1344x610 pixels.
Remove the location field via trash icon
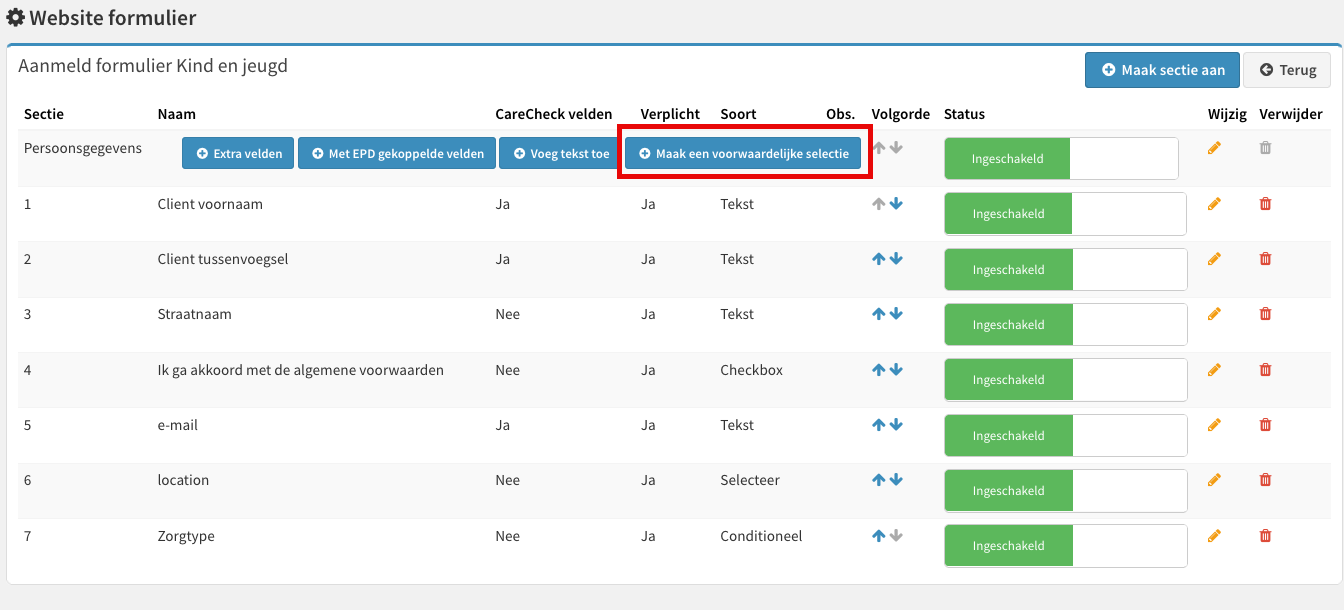point(1265,480)
